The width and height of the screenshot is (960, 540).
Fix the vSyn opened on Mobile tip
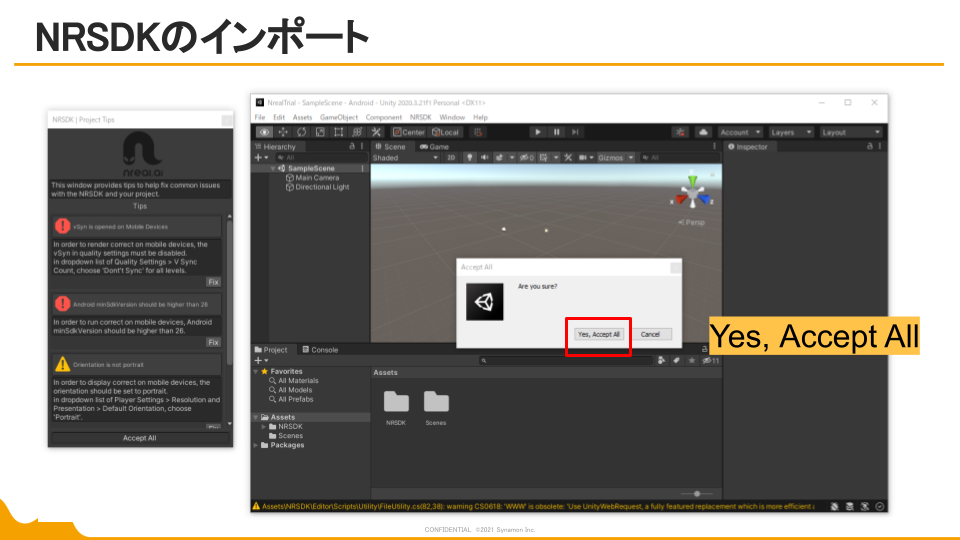coord(213,282)
